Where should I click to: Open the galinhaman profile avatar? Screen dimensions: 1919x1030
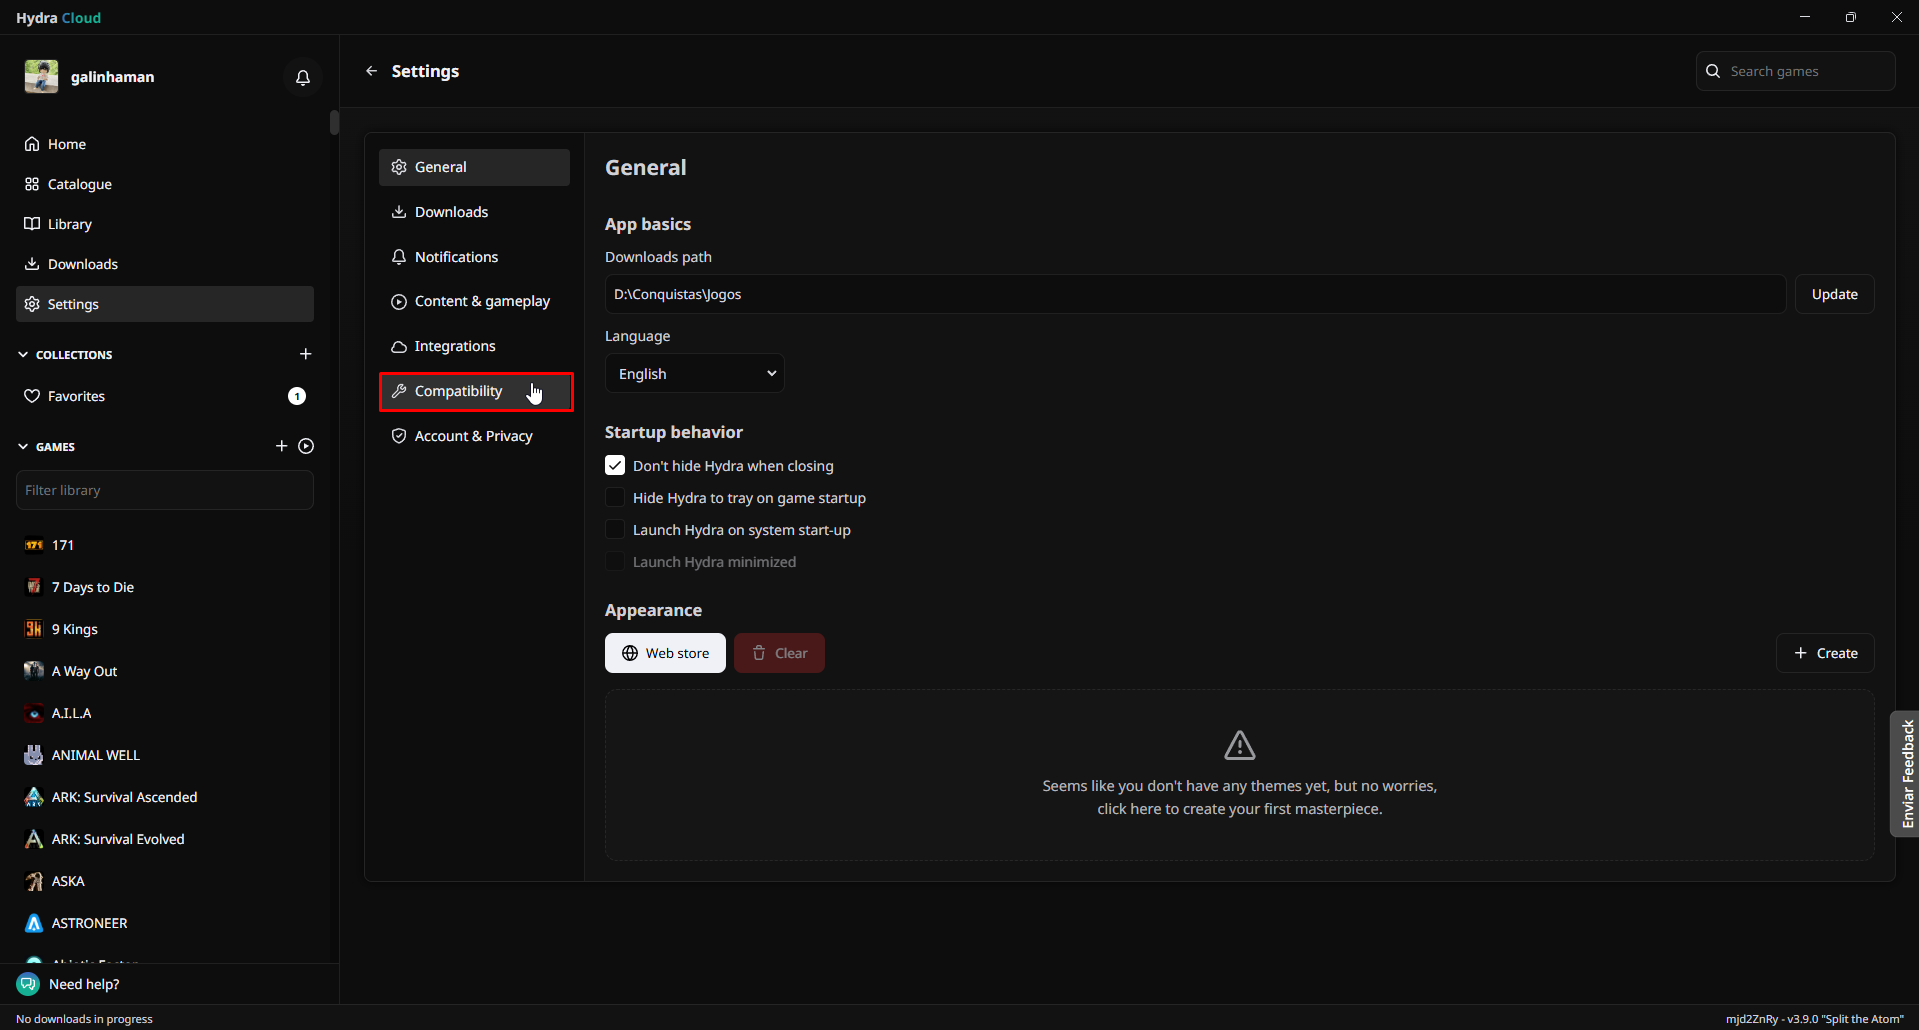point(42,77)
